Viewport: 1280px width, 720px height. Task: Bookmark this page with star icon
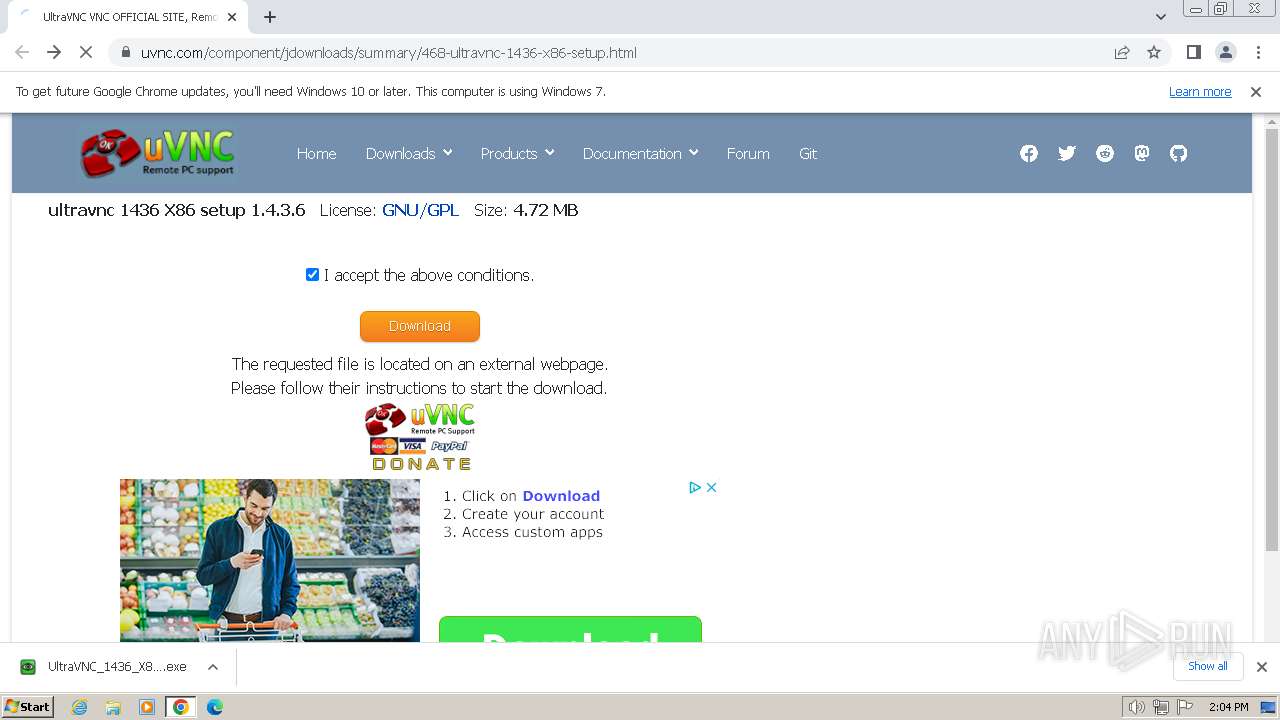(x=1154, y=52)
